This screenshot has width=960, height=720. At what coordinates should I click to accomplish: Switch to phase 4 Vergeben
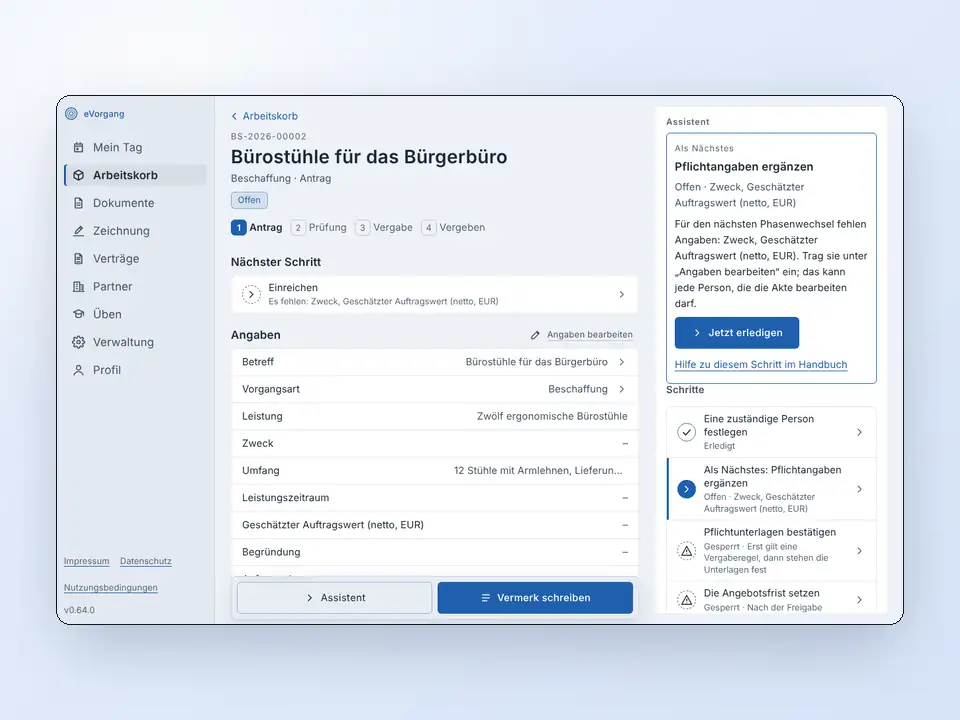pyautogui.click(x=454, y=228)
